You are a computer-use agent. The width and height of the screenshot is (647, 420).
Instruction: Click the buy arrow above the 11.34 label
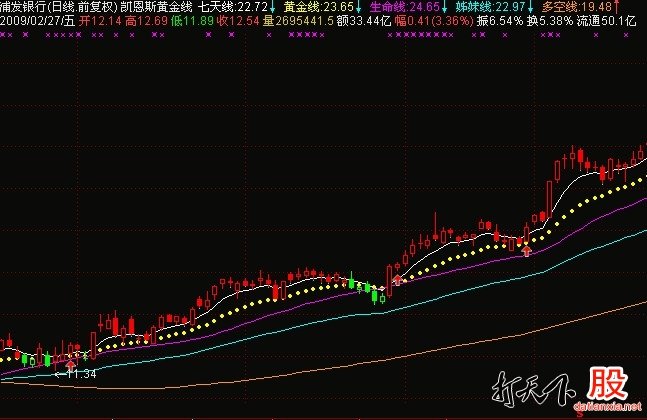pyautogui.click(x=71, y=364)
